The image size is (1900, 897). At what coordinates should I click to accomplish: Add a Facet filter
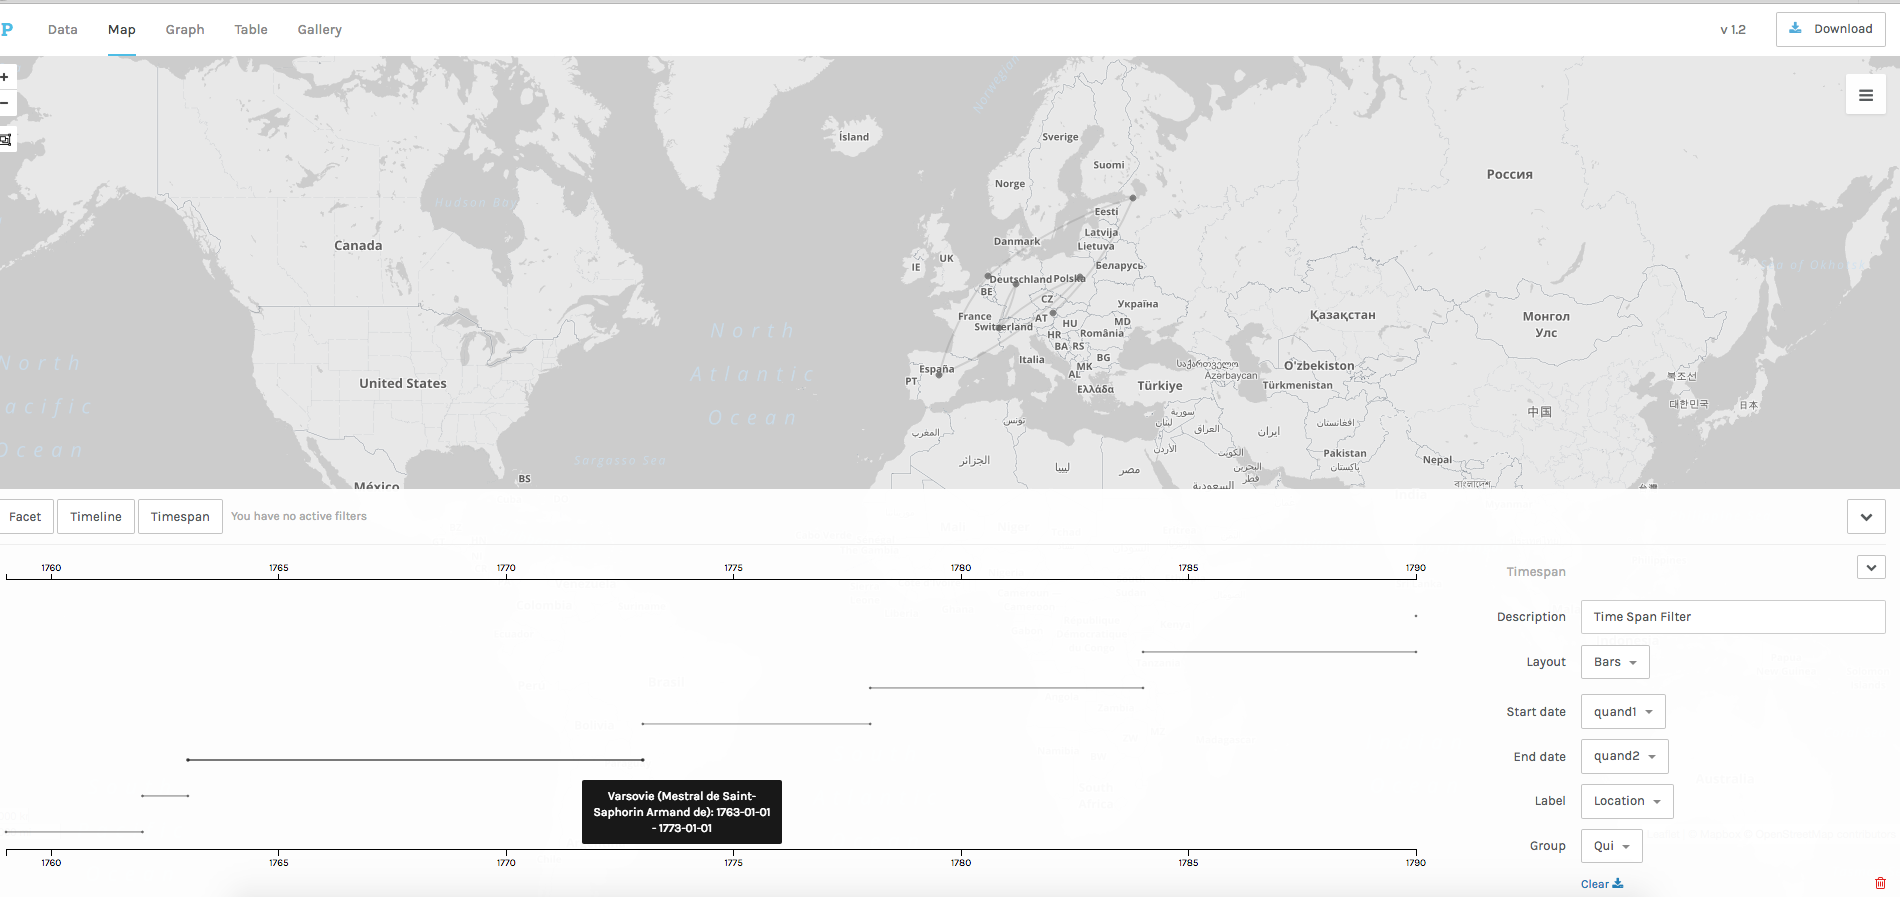pyautogui.click(x=26, y=517)
